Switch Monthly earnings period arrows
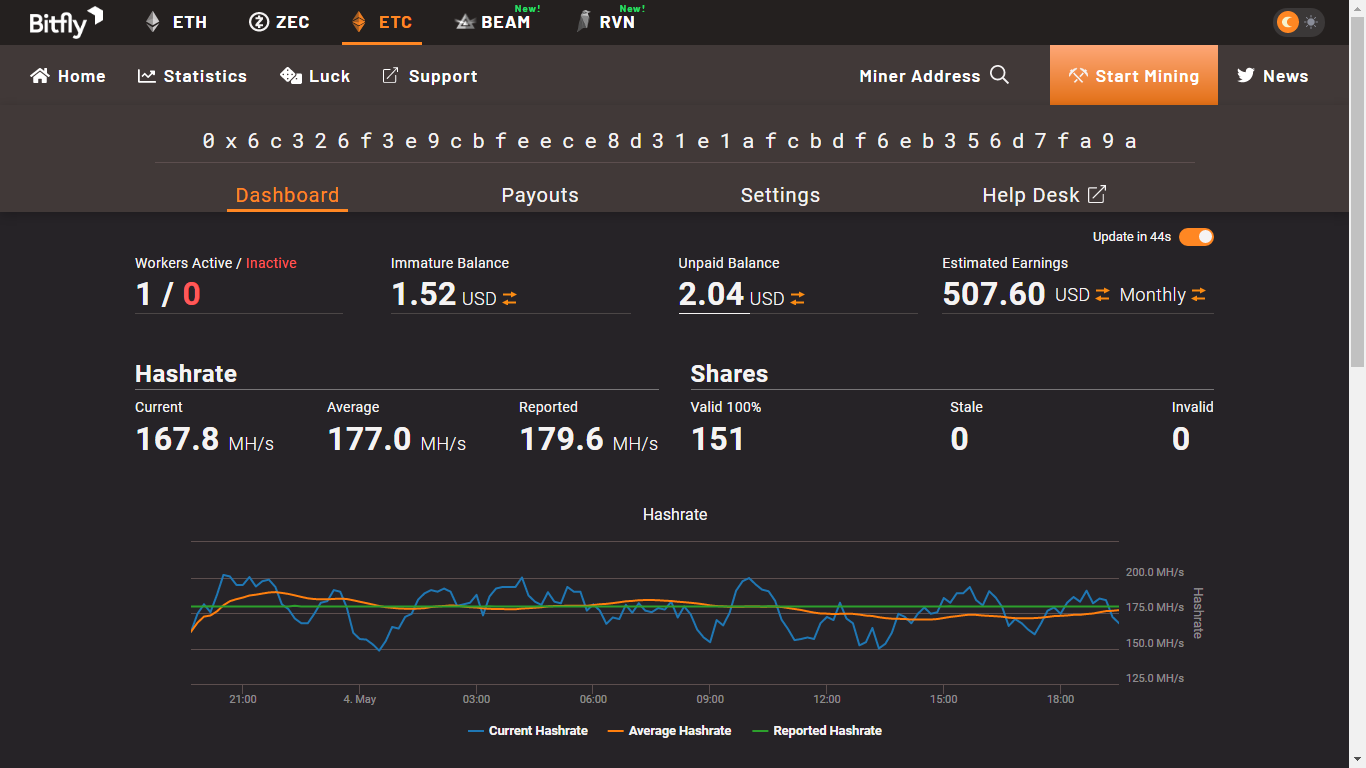1366x768 pixels. [1199, 294]
